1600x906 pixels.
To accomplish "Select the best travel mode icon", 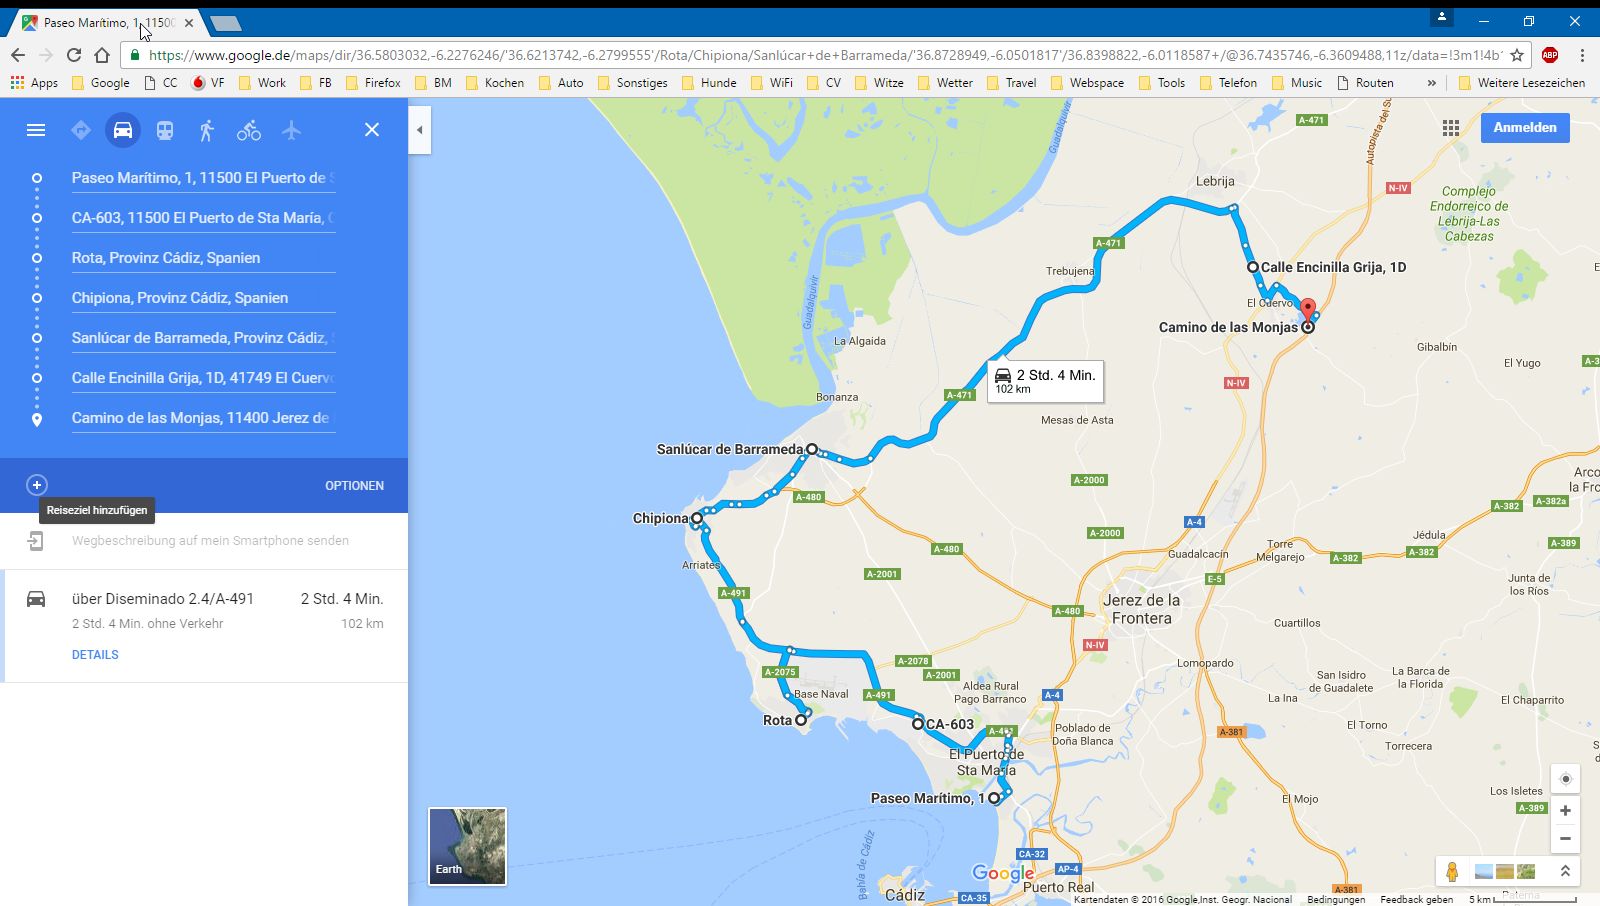I will (x=81, y=130).
